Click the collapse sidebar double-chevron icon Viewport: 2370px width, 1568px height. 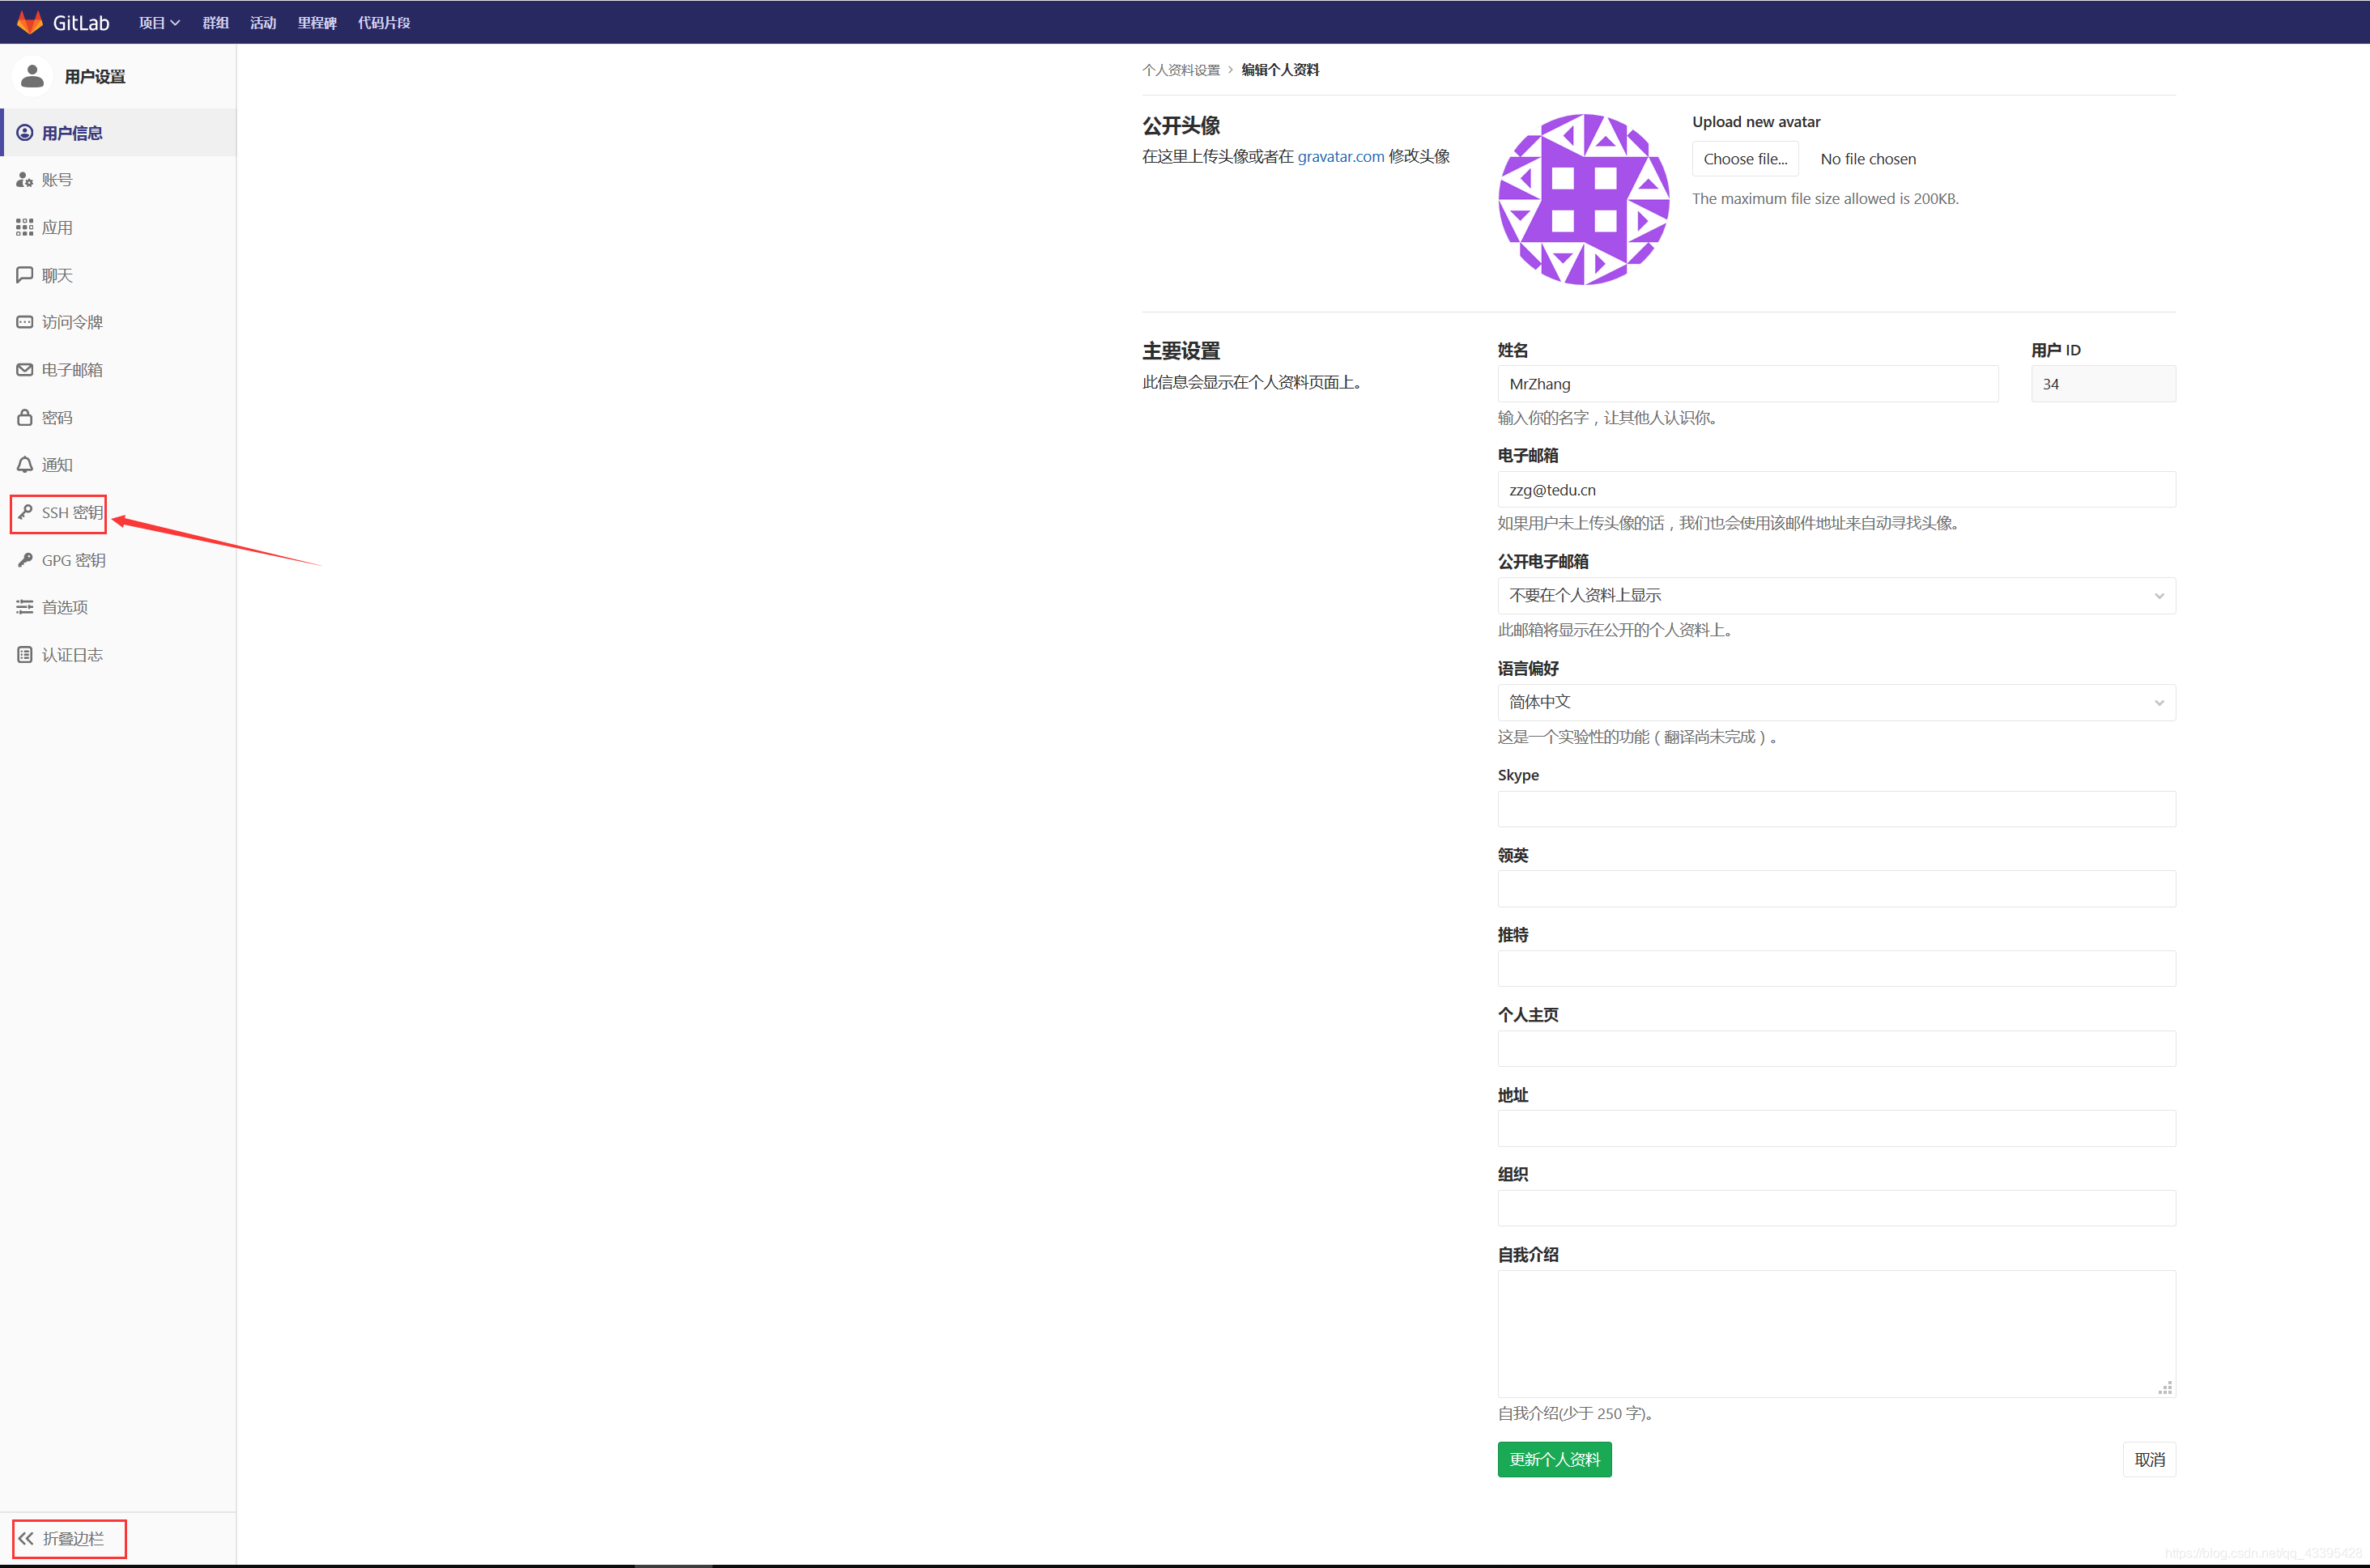26,1538
